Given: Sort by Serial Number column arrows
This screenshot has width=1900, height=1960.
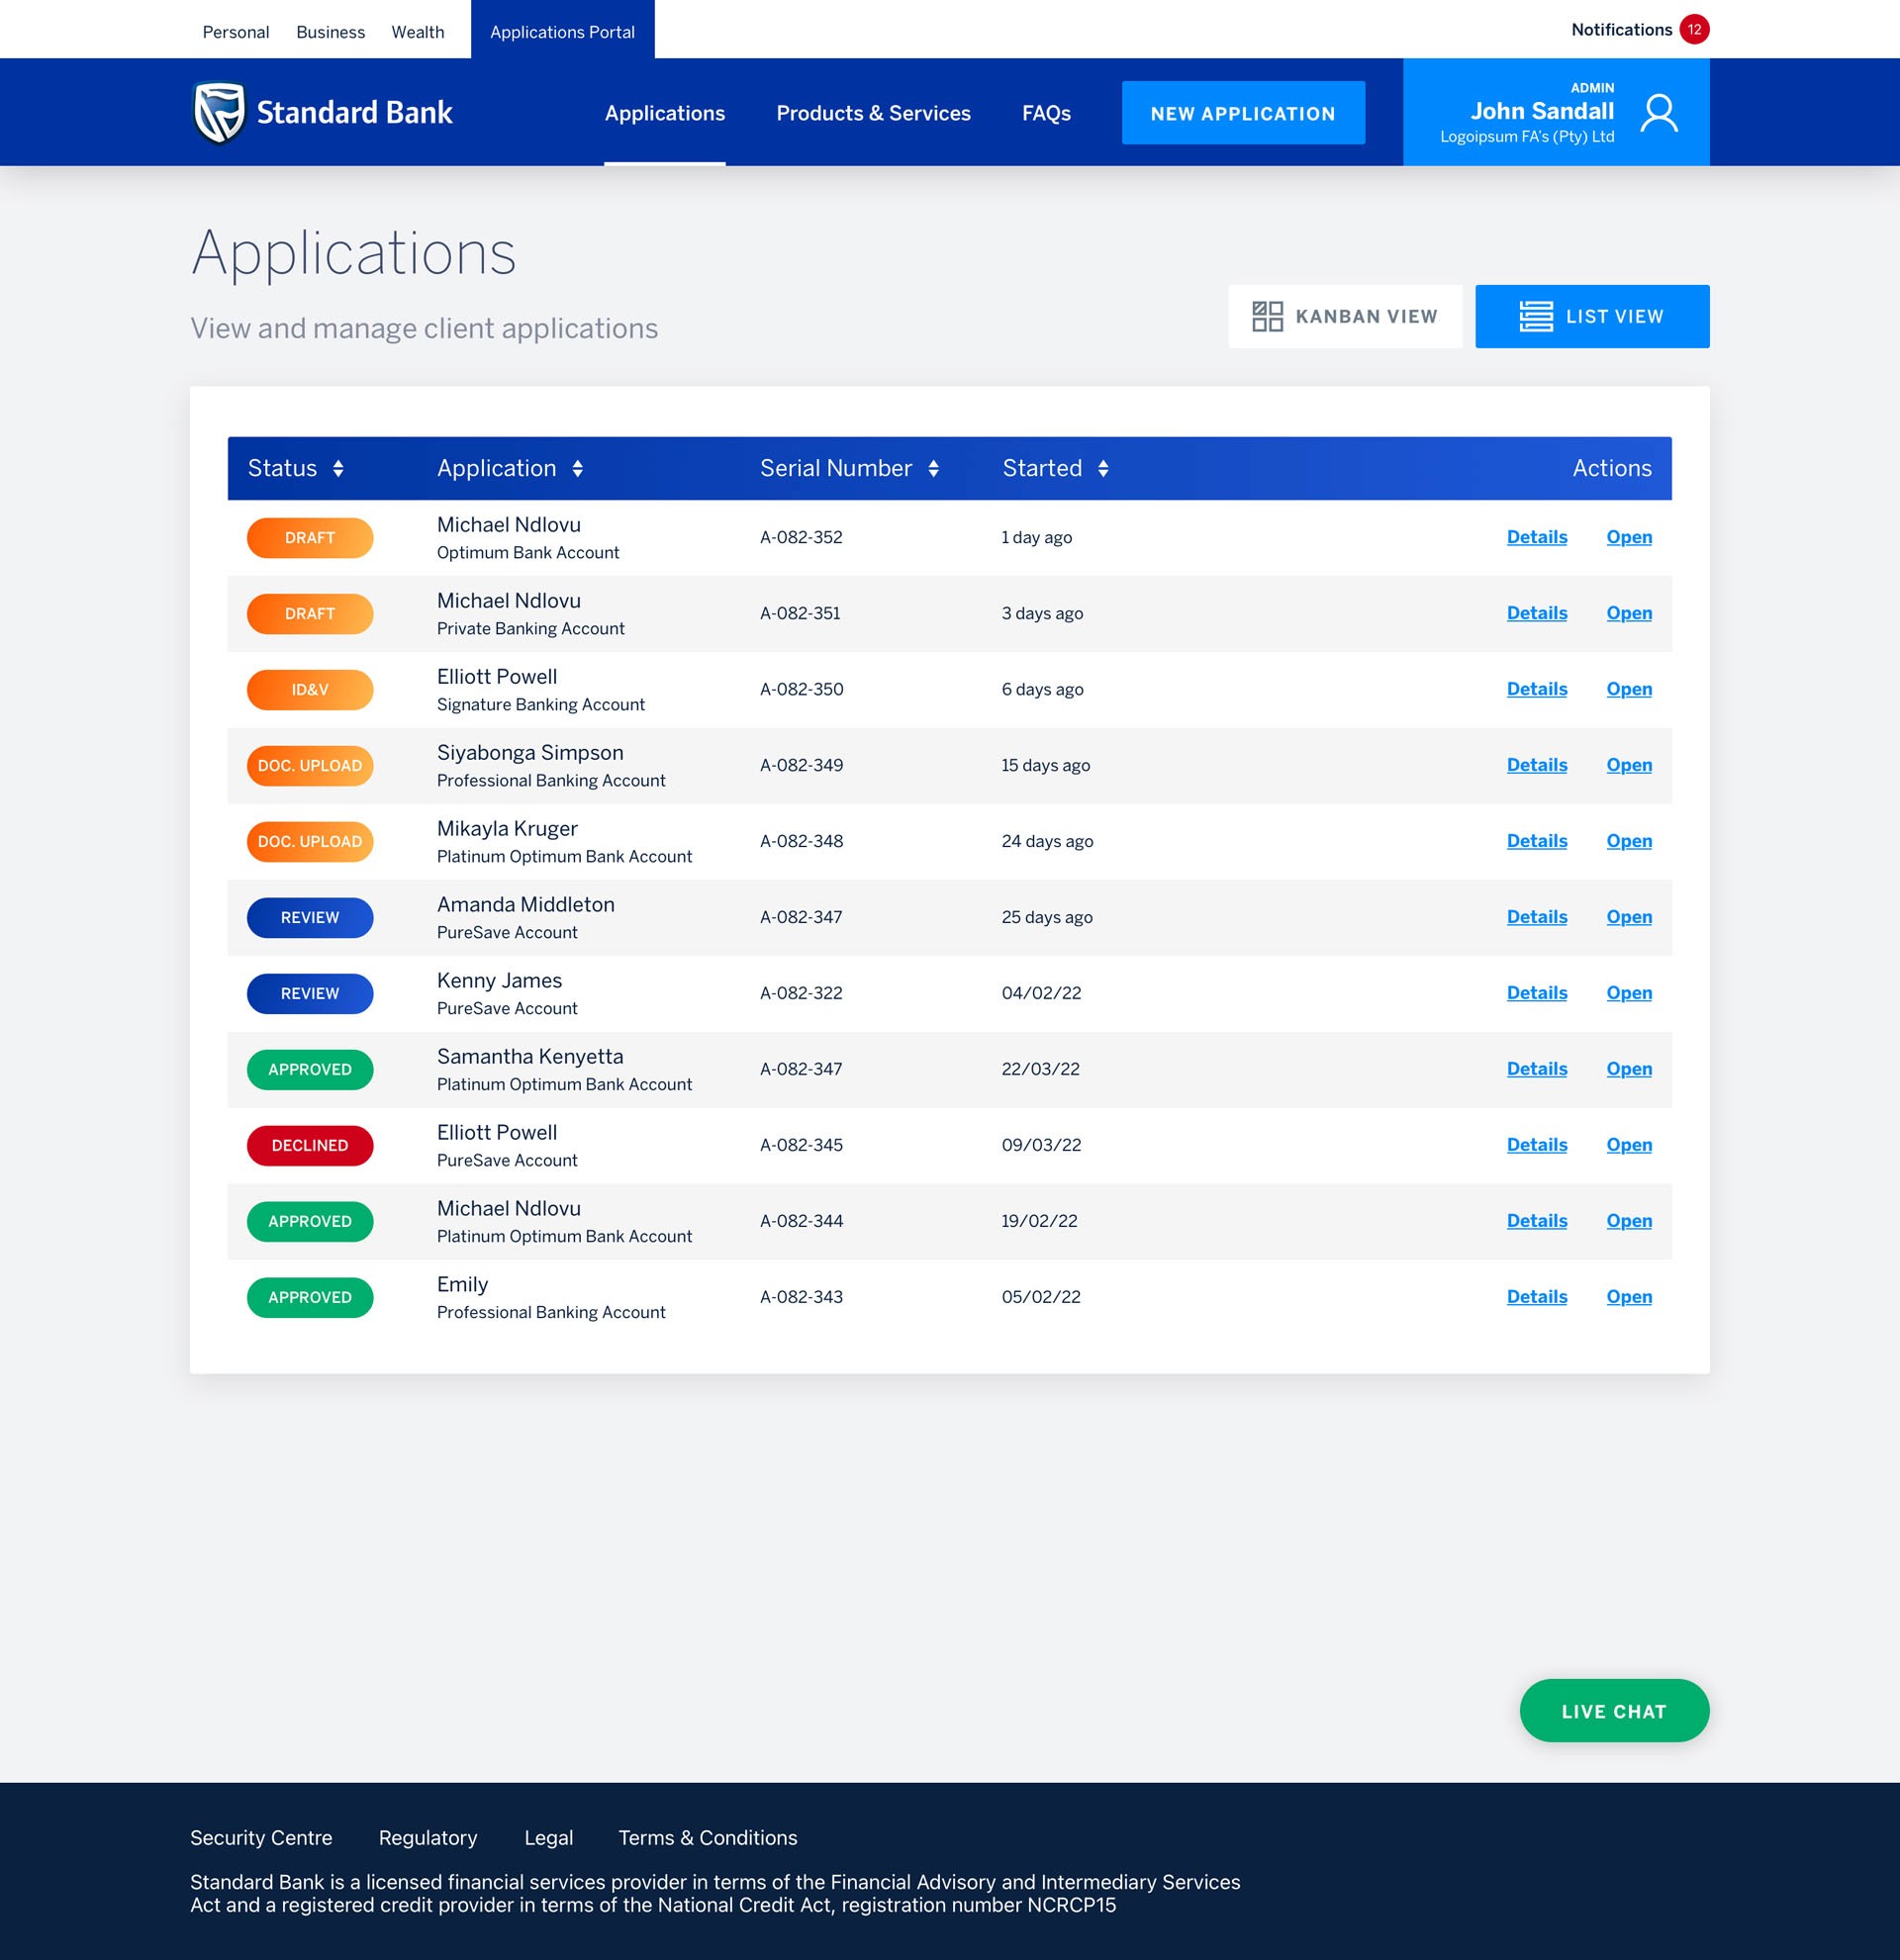Looking at the screenshot, I should [x=933, y=469].
